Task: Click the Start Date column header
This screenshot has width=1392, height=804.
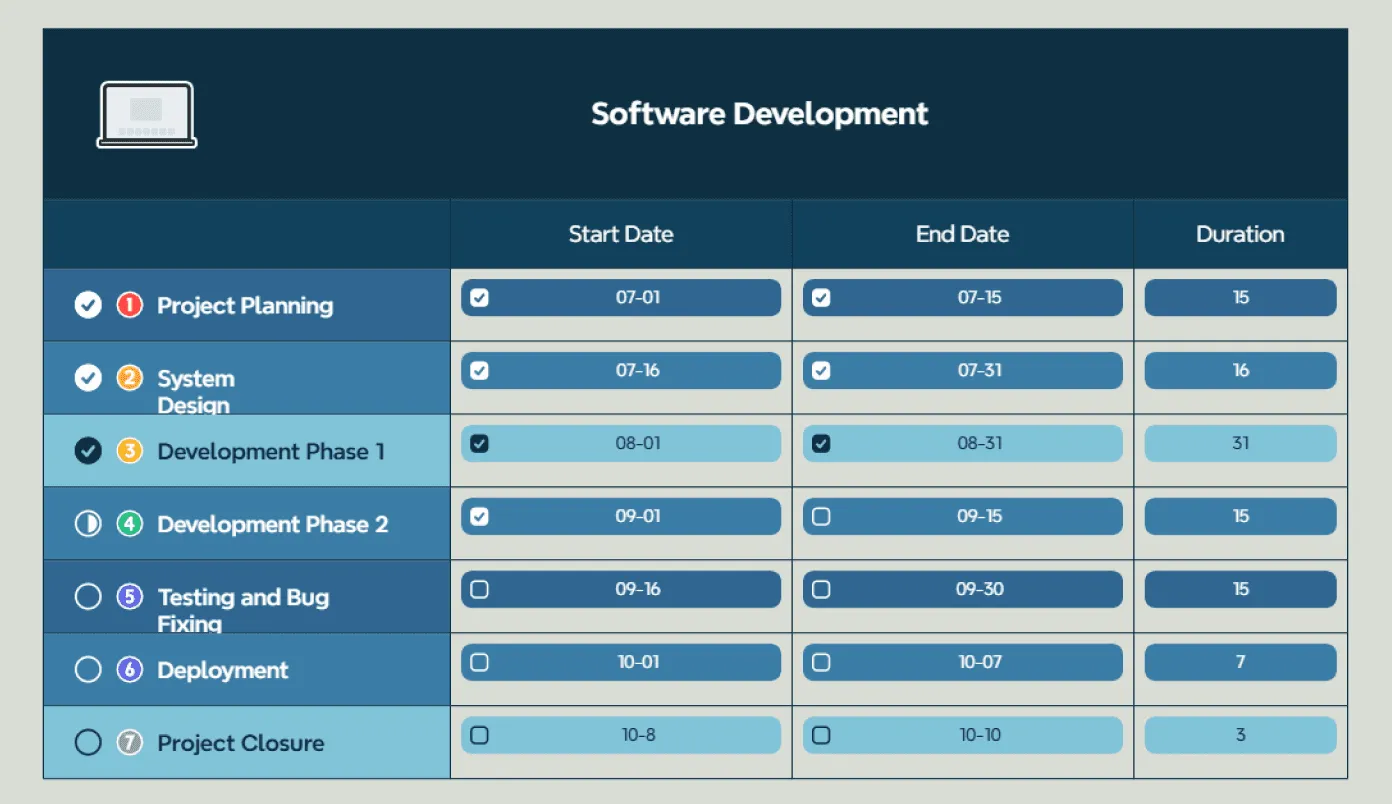Action: pos(620,235)
